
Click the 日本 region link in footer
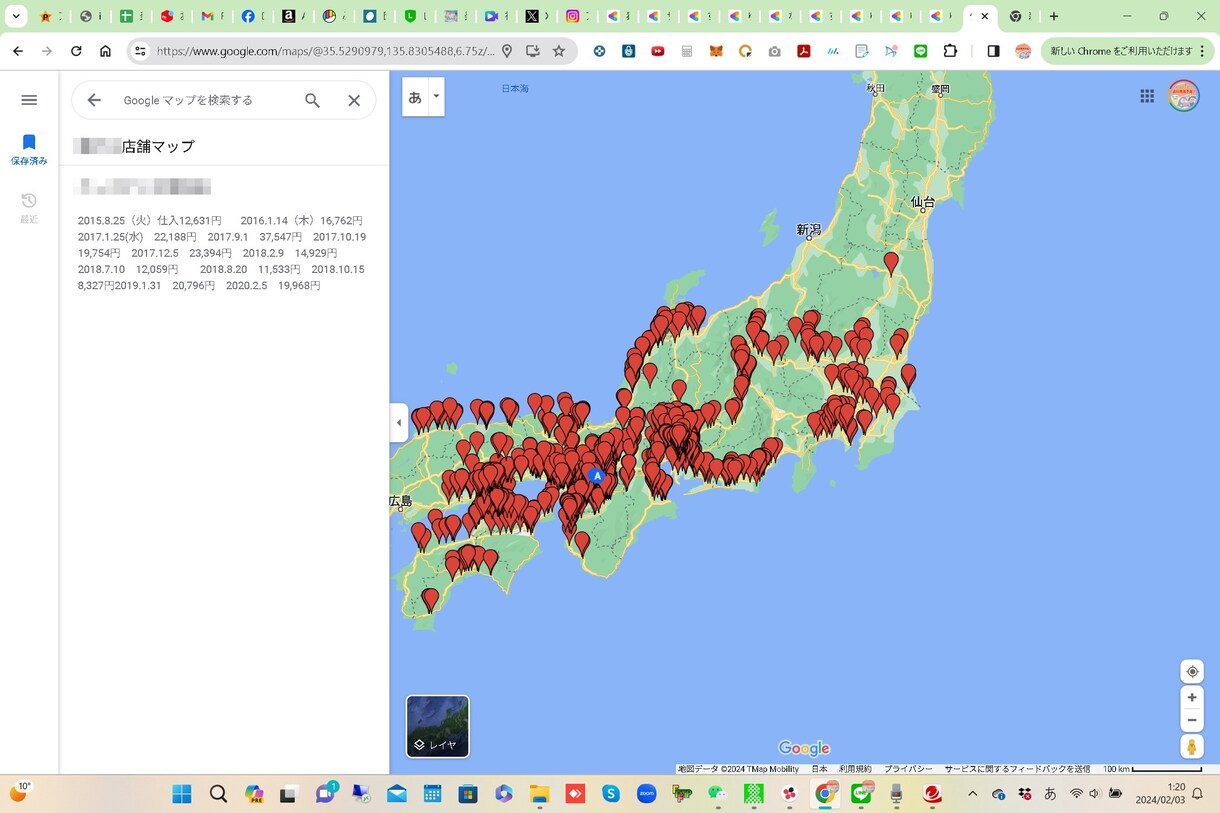point(819,769)
